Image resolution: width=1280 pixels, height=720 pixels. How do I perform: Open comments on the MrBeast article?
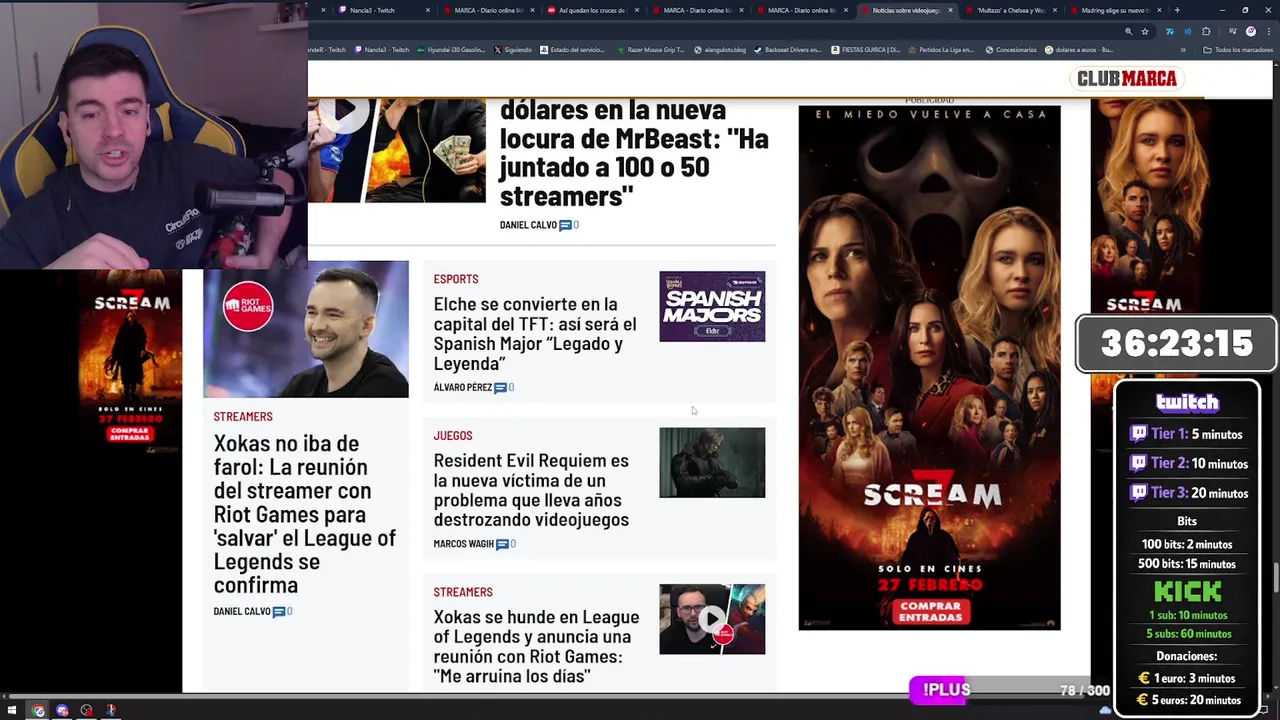(x=569, y=225)
